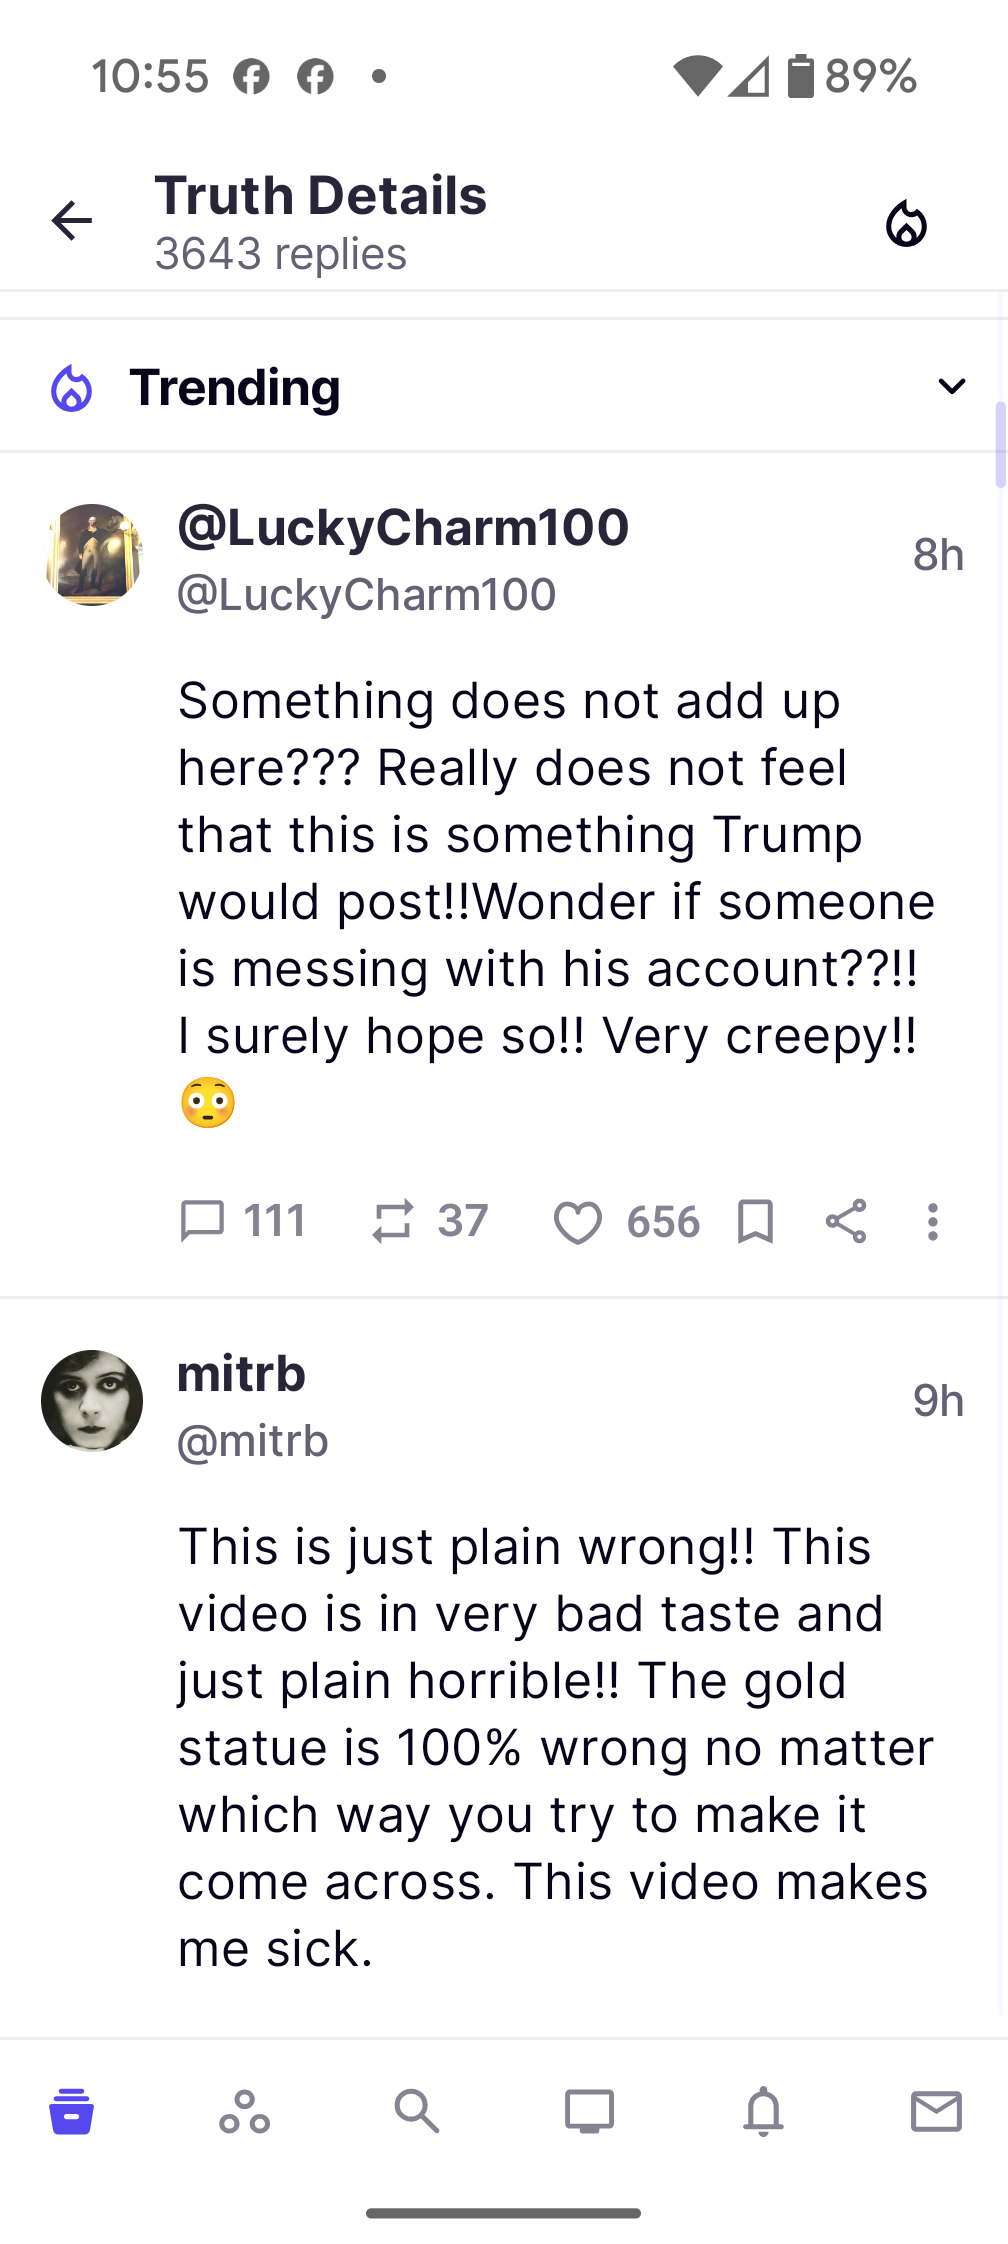Open the @LuckyCharm100 display name link
Screen dimensions: 1008x2244
[x=403, y=527]
